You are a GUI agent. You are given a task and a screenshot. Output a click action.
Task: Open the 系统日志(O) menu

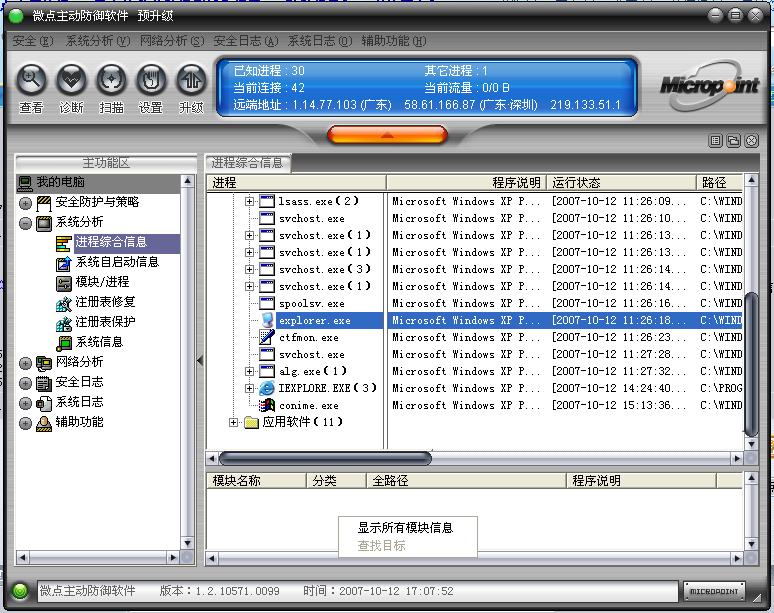(320, 41)
